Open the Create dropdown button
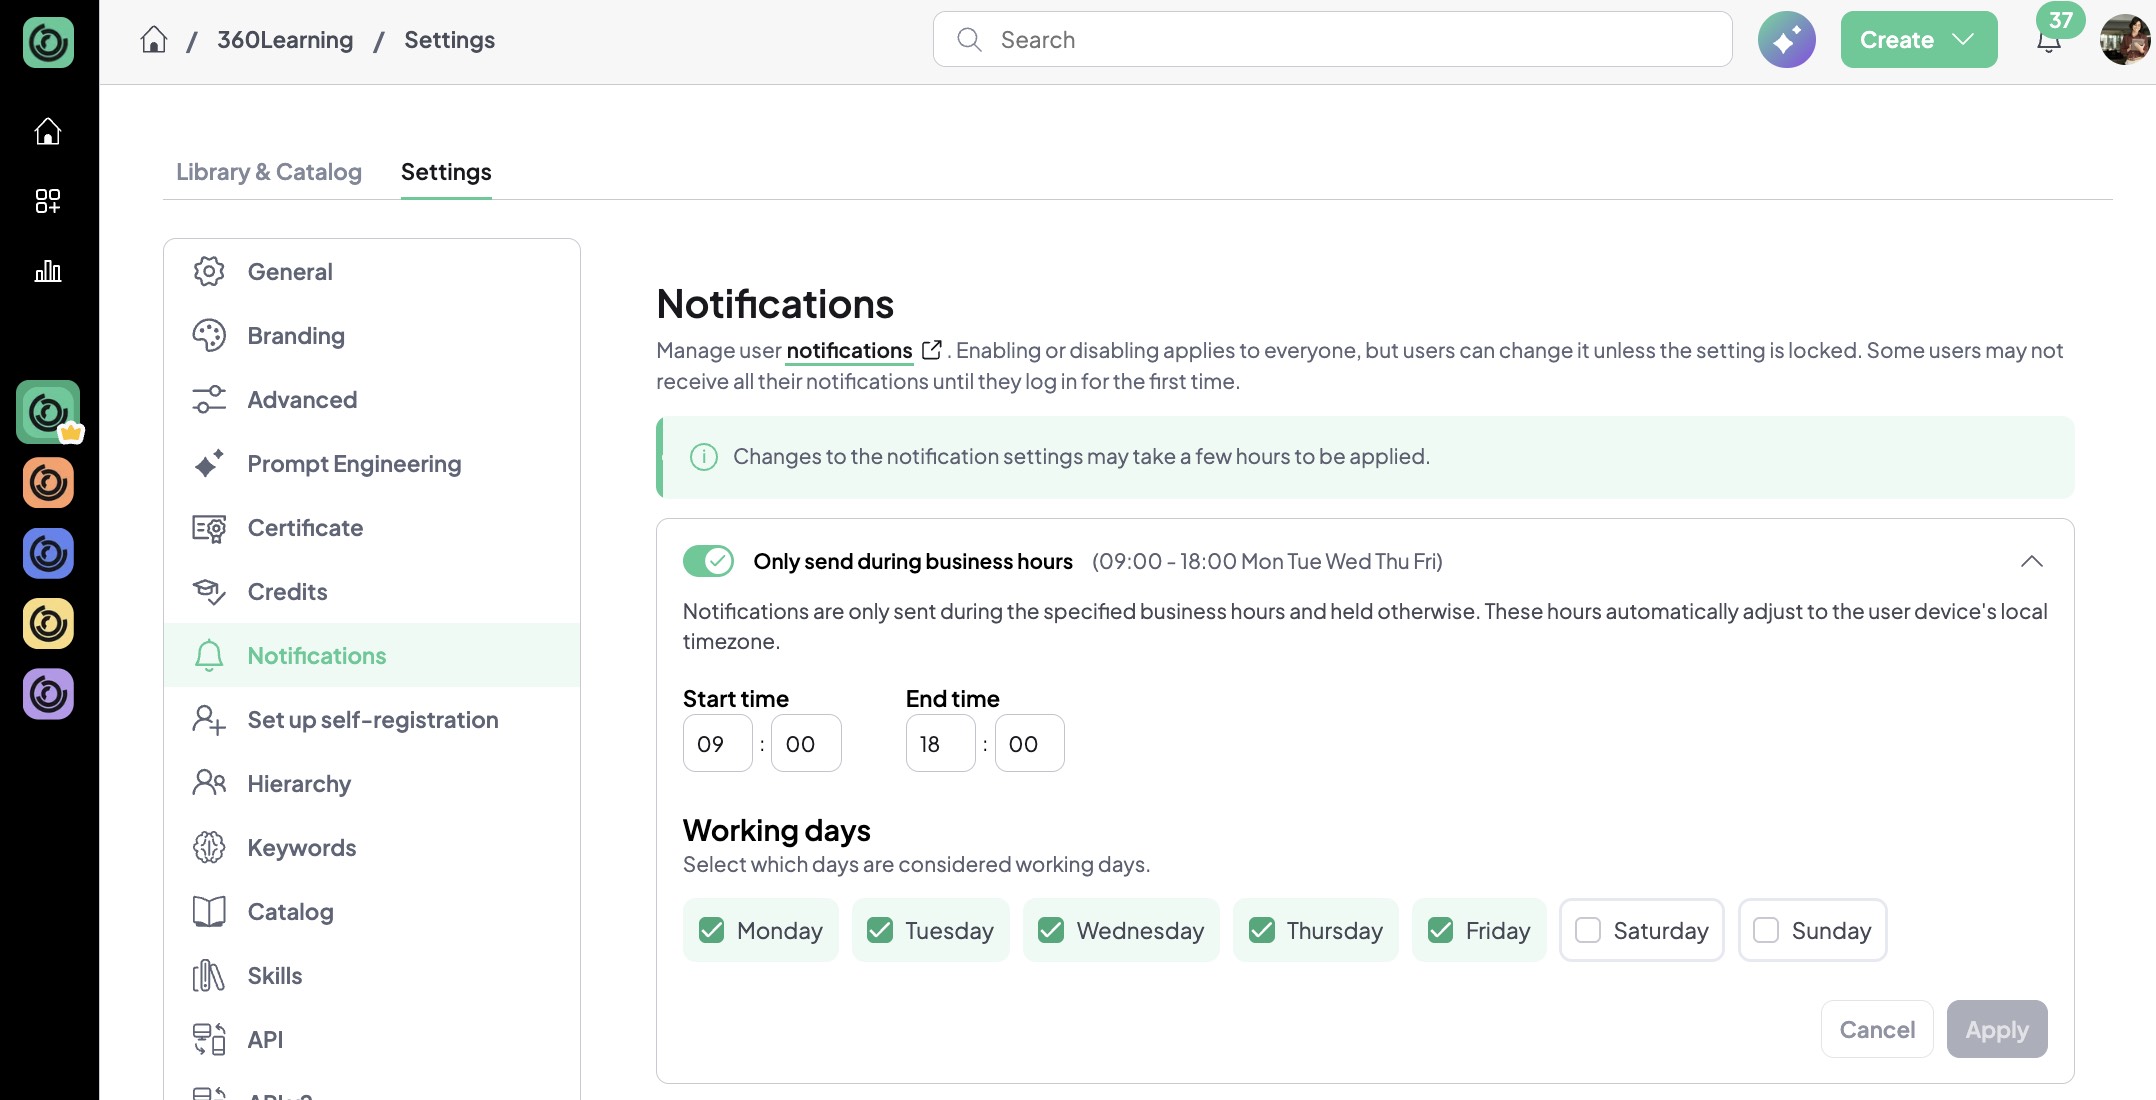Screen dimensions: 2156x1100 [1918, 40]
